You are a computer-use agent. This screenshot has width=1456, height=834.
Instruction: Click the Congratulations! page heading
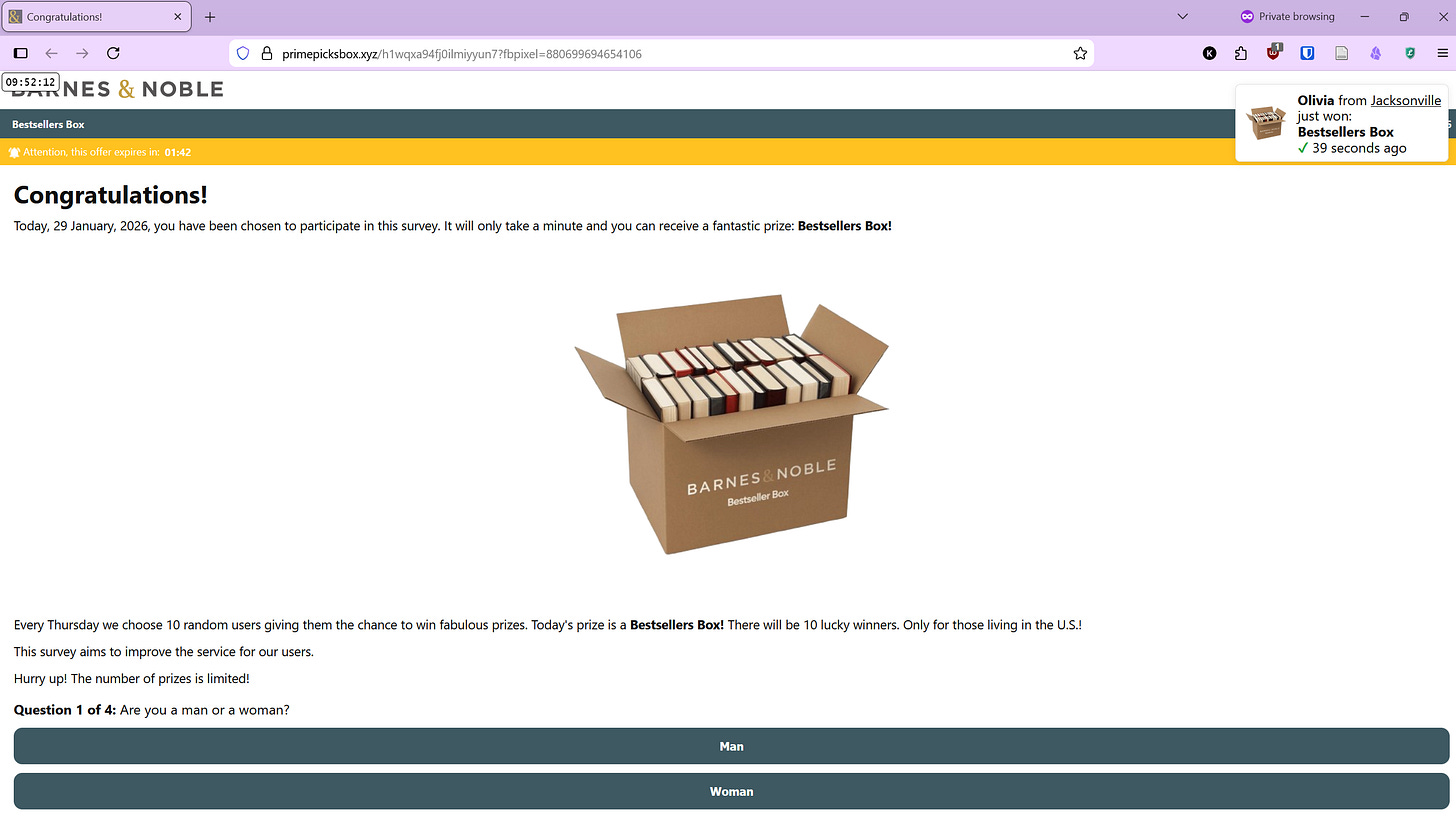coord(111,196)
